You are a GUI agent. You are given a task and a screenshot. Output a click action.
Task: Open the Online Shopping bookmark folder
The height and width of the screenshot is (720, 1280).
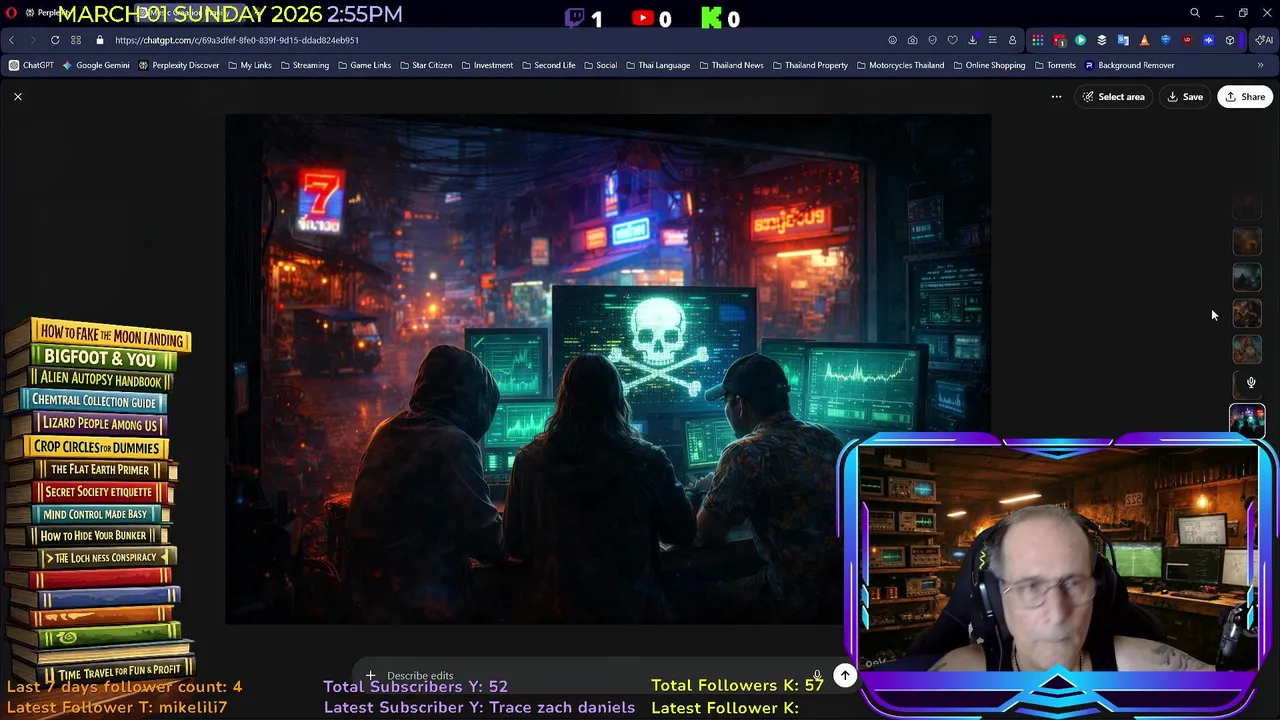click(x=989, y=65)
